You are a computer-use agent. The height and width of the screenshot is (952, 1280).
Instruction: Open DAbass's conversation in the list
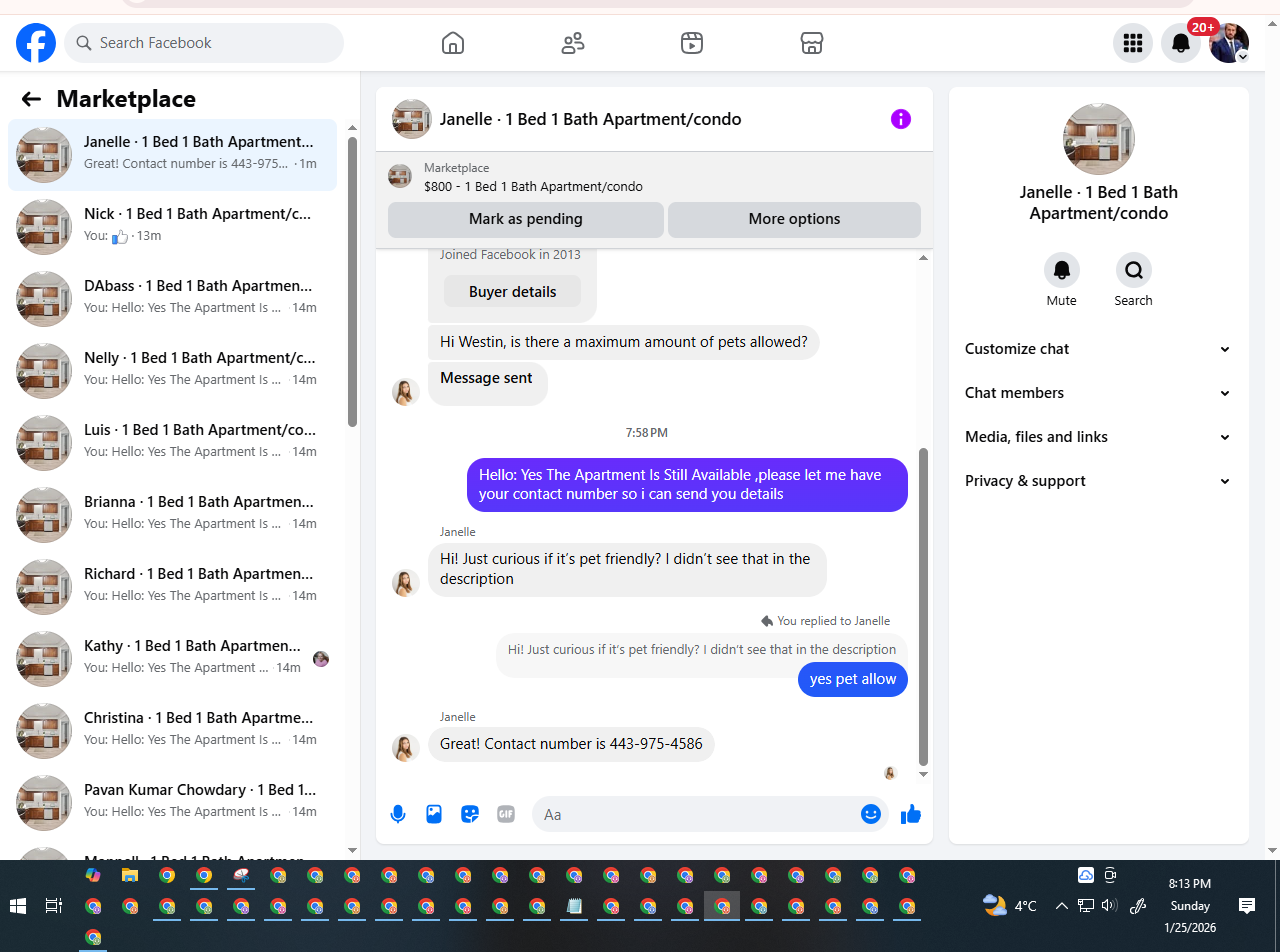pos(172,299)
